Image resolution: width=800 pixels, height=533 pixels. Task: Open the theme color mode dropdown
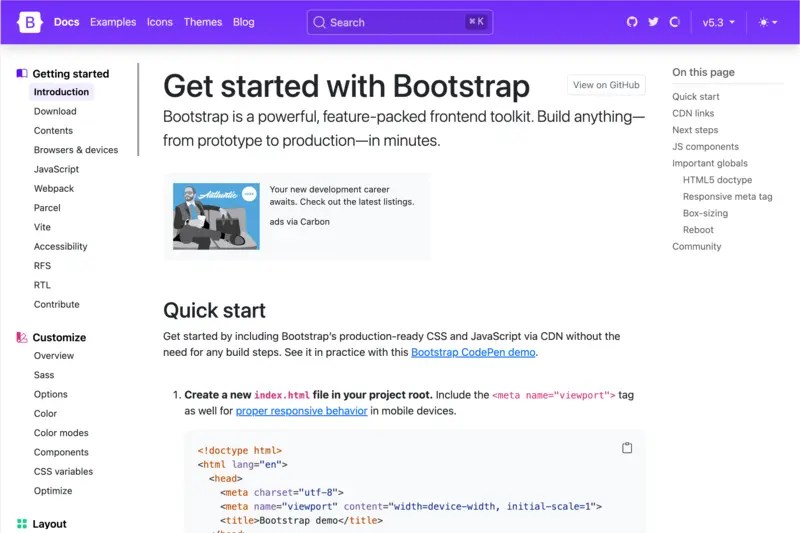click(768, 22)
